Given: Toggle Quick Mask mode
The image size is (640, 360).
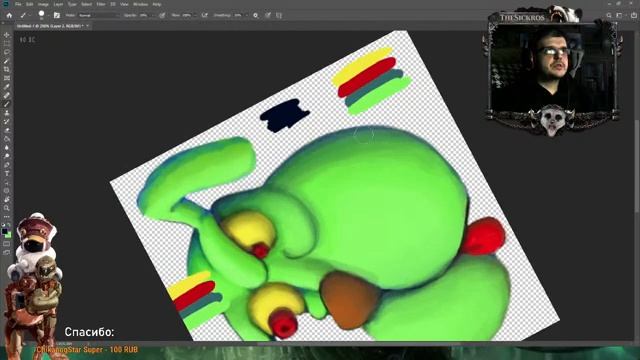Looking at the screenshot, I should pos(7,244).
